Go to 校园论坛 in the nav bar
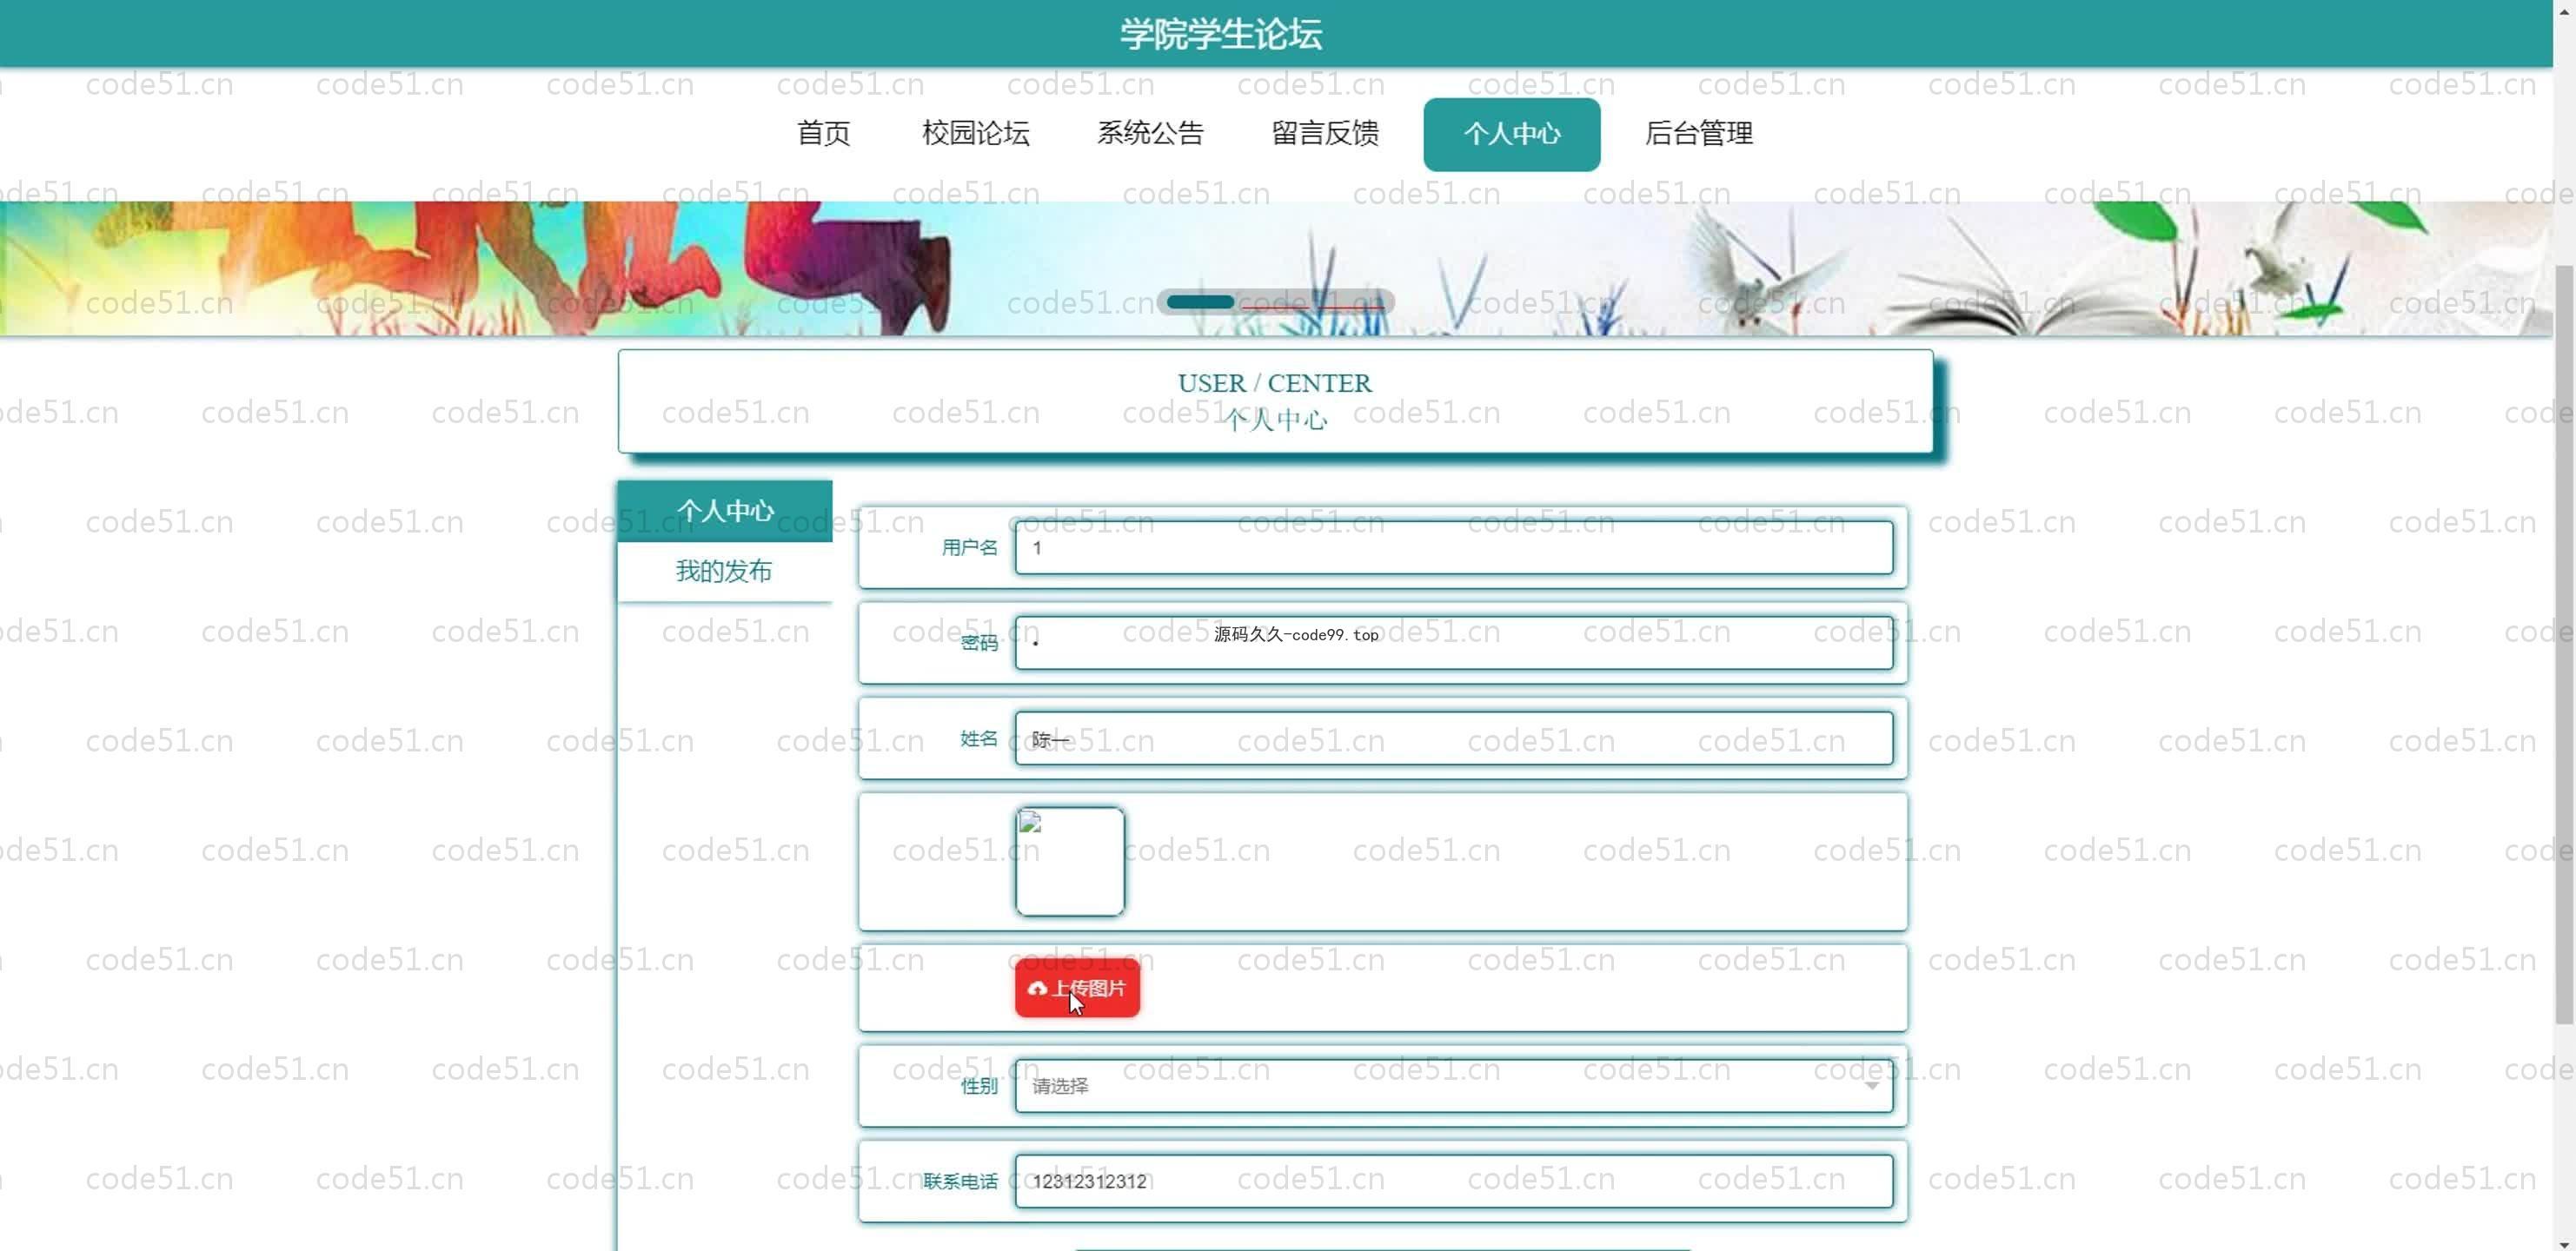The height and width of the screenshot is (1251, 2576). click(x=975, y=134)
